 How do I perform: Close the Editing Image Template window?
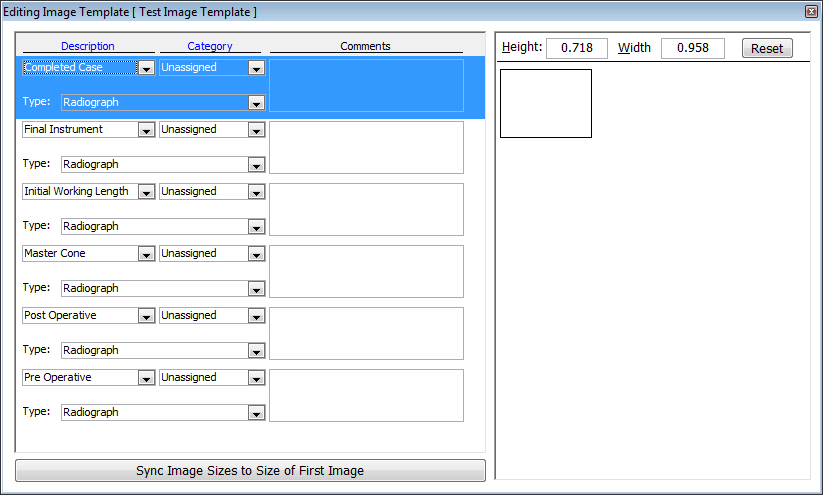(811, 11)
